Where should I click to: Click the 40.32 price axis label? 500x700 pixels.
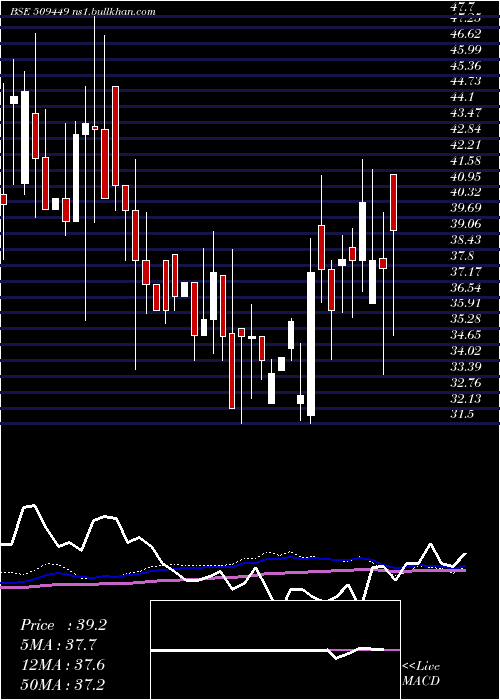click(466, 192)
